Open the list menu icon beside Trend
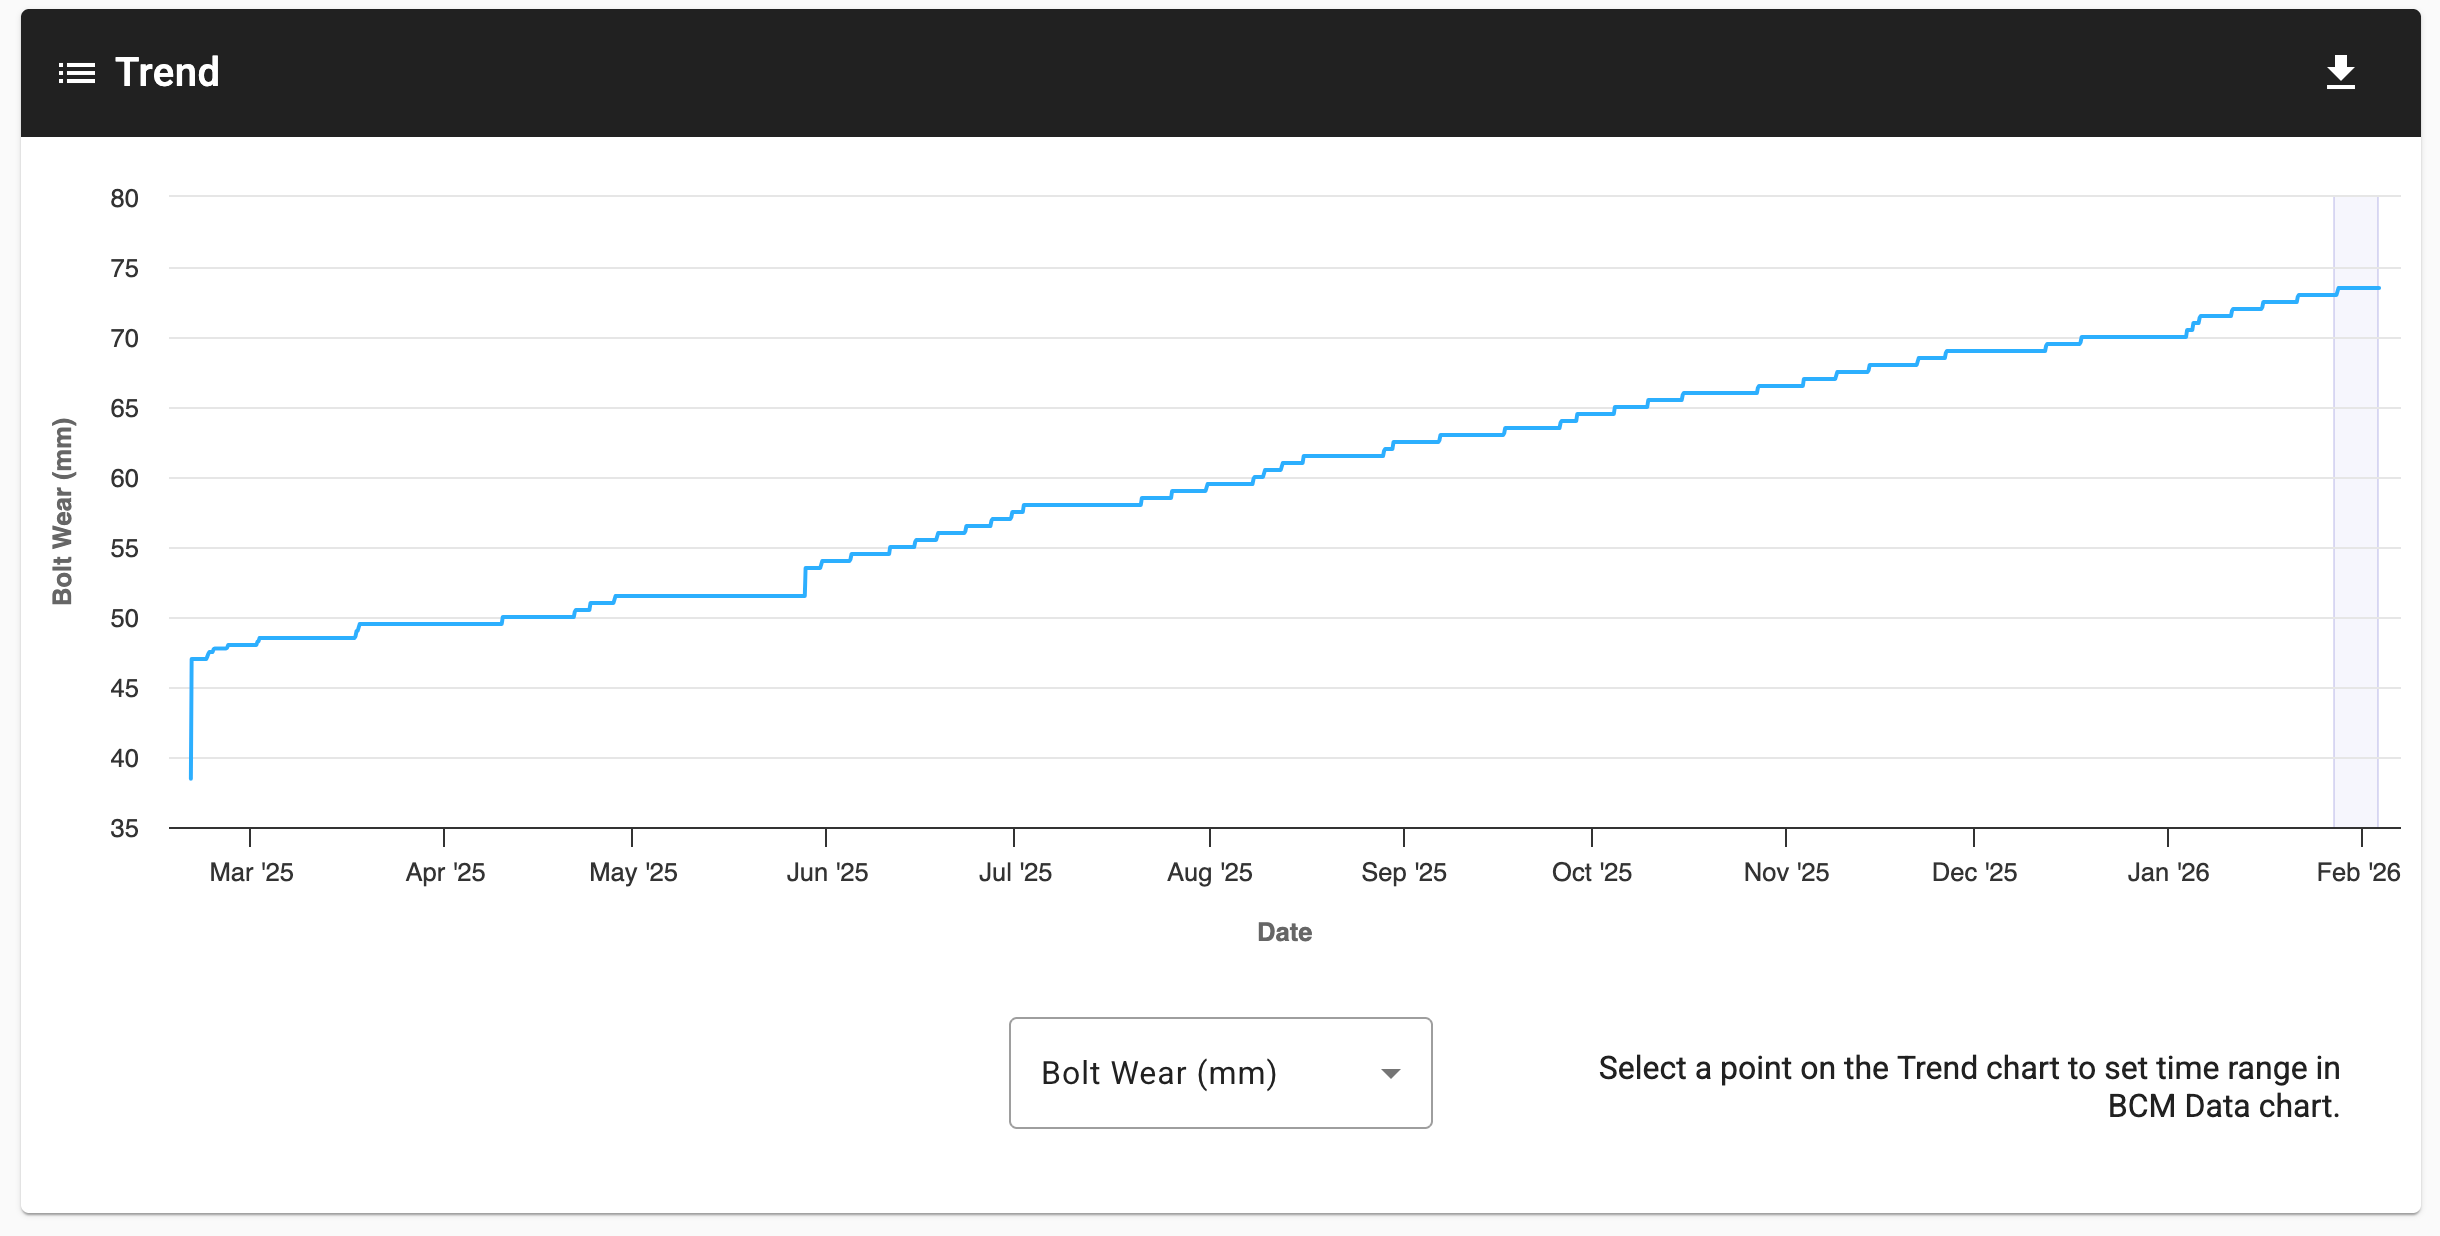 coord(77,73)
